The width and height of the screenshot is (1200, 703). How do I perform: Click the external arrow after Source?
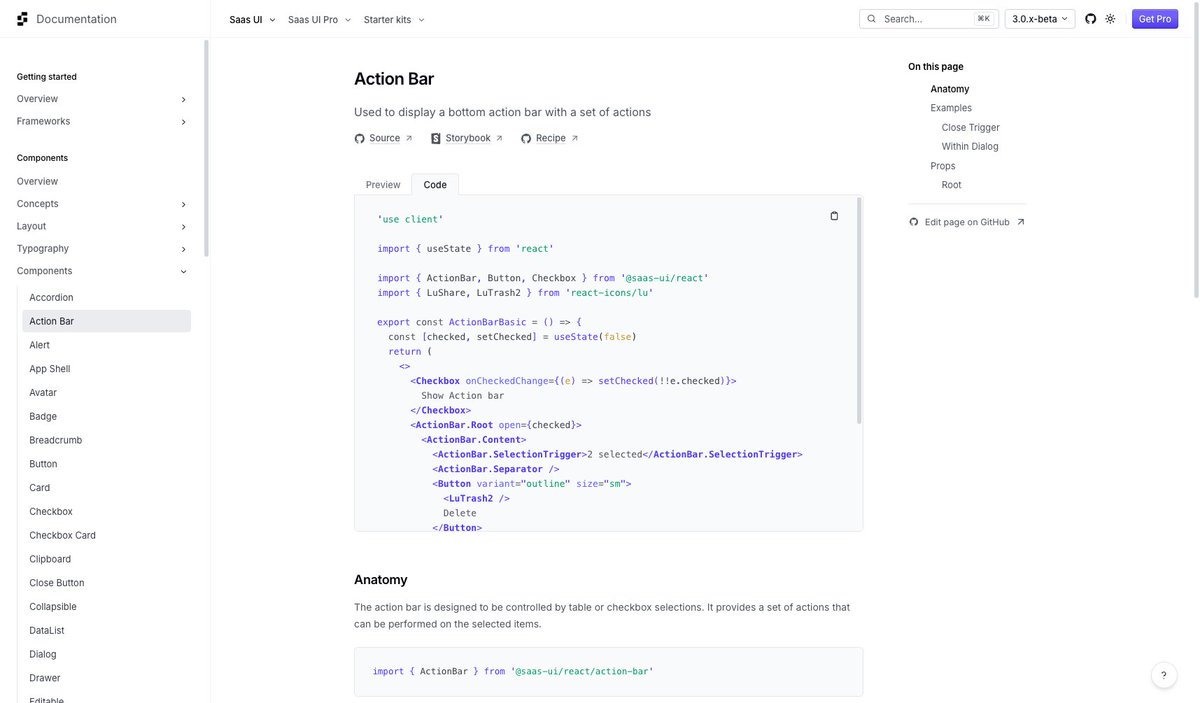409,138
